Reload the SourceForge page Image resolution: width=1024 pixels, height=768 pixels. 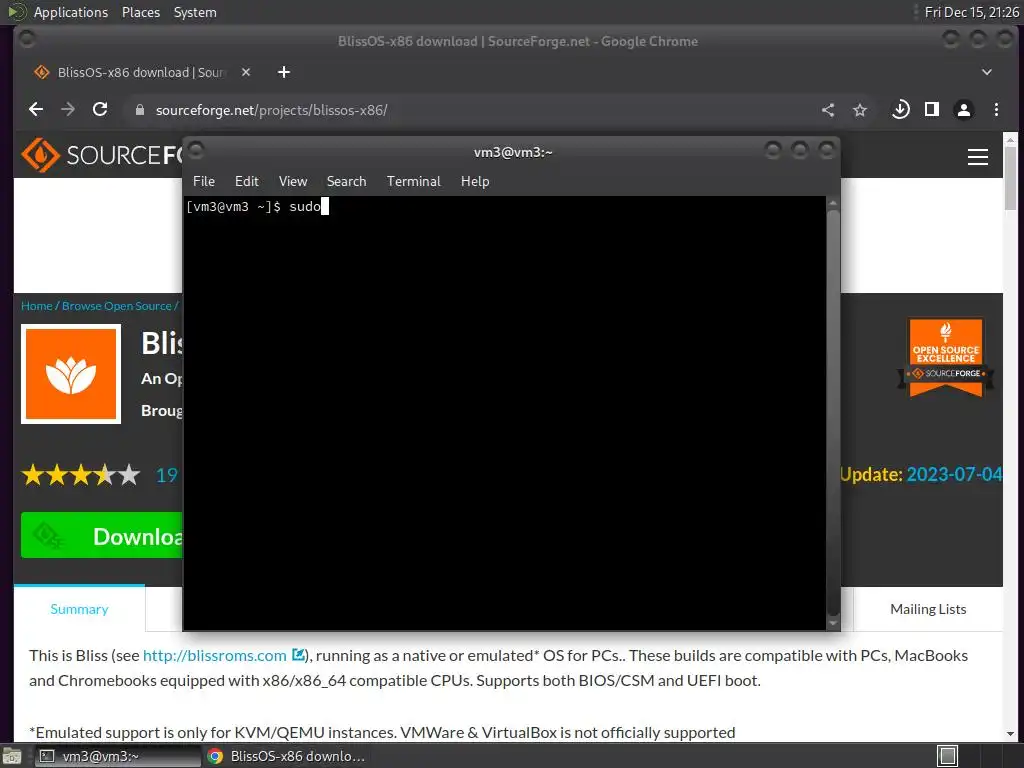[x=100, y=110]
